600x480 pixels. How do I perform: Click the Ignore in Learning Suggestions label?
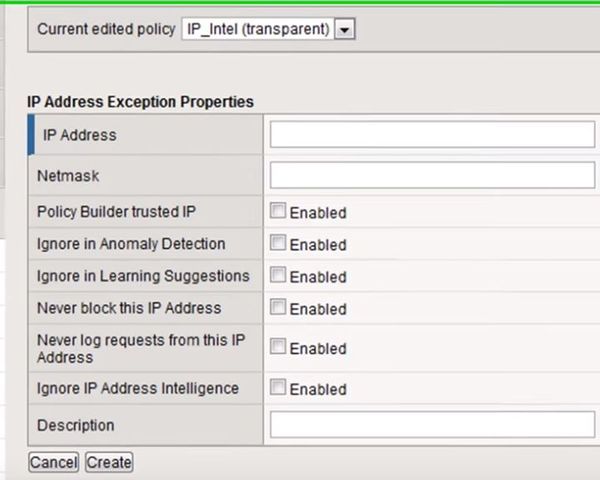point(143,276)
